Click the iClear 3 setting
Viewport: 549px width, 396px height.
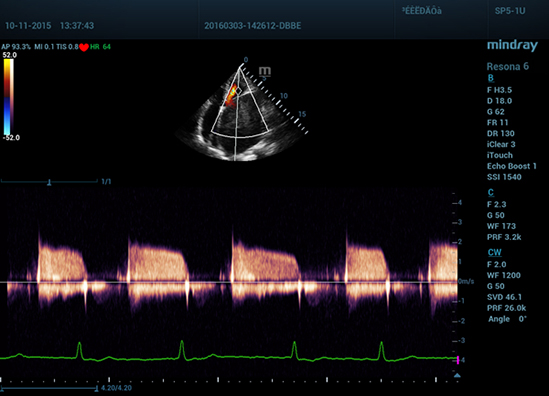coord(501,144)
